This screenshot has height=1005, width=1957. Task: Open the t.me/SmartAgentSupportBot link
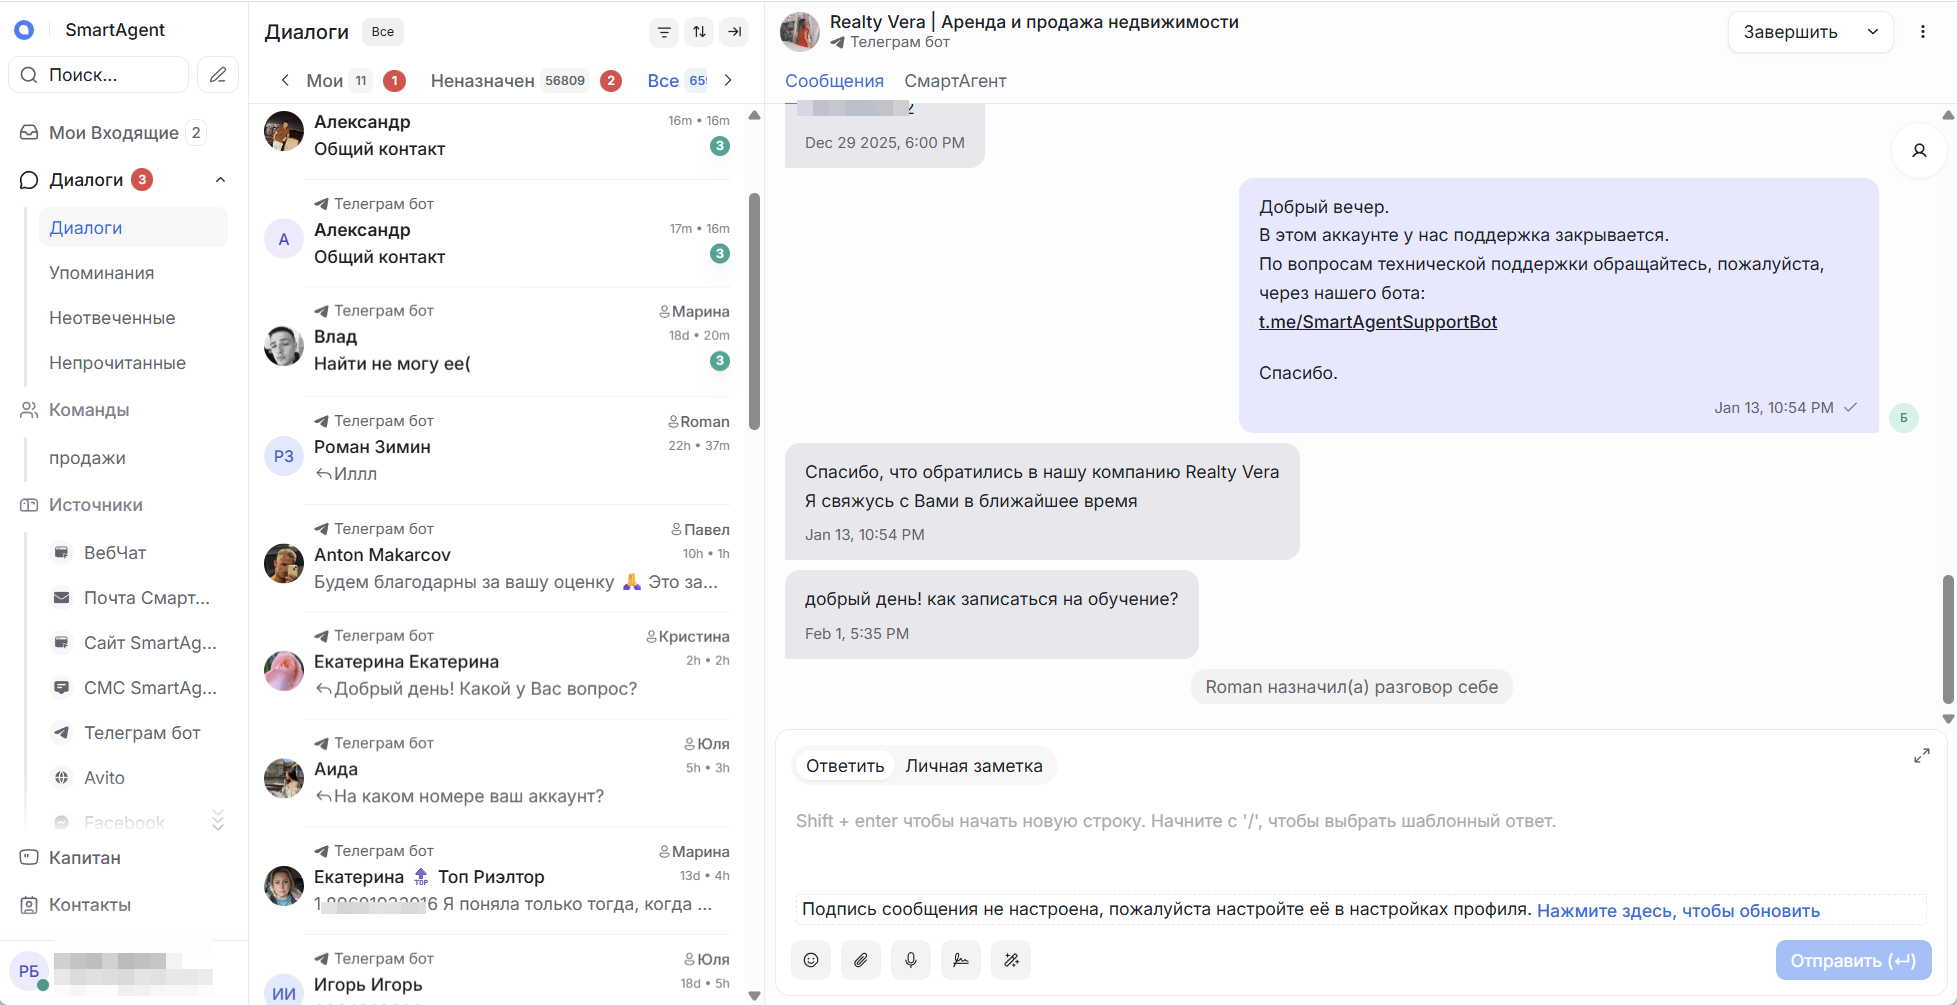pos(1378,321)
